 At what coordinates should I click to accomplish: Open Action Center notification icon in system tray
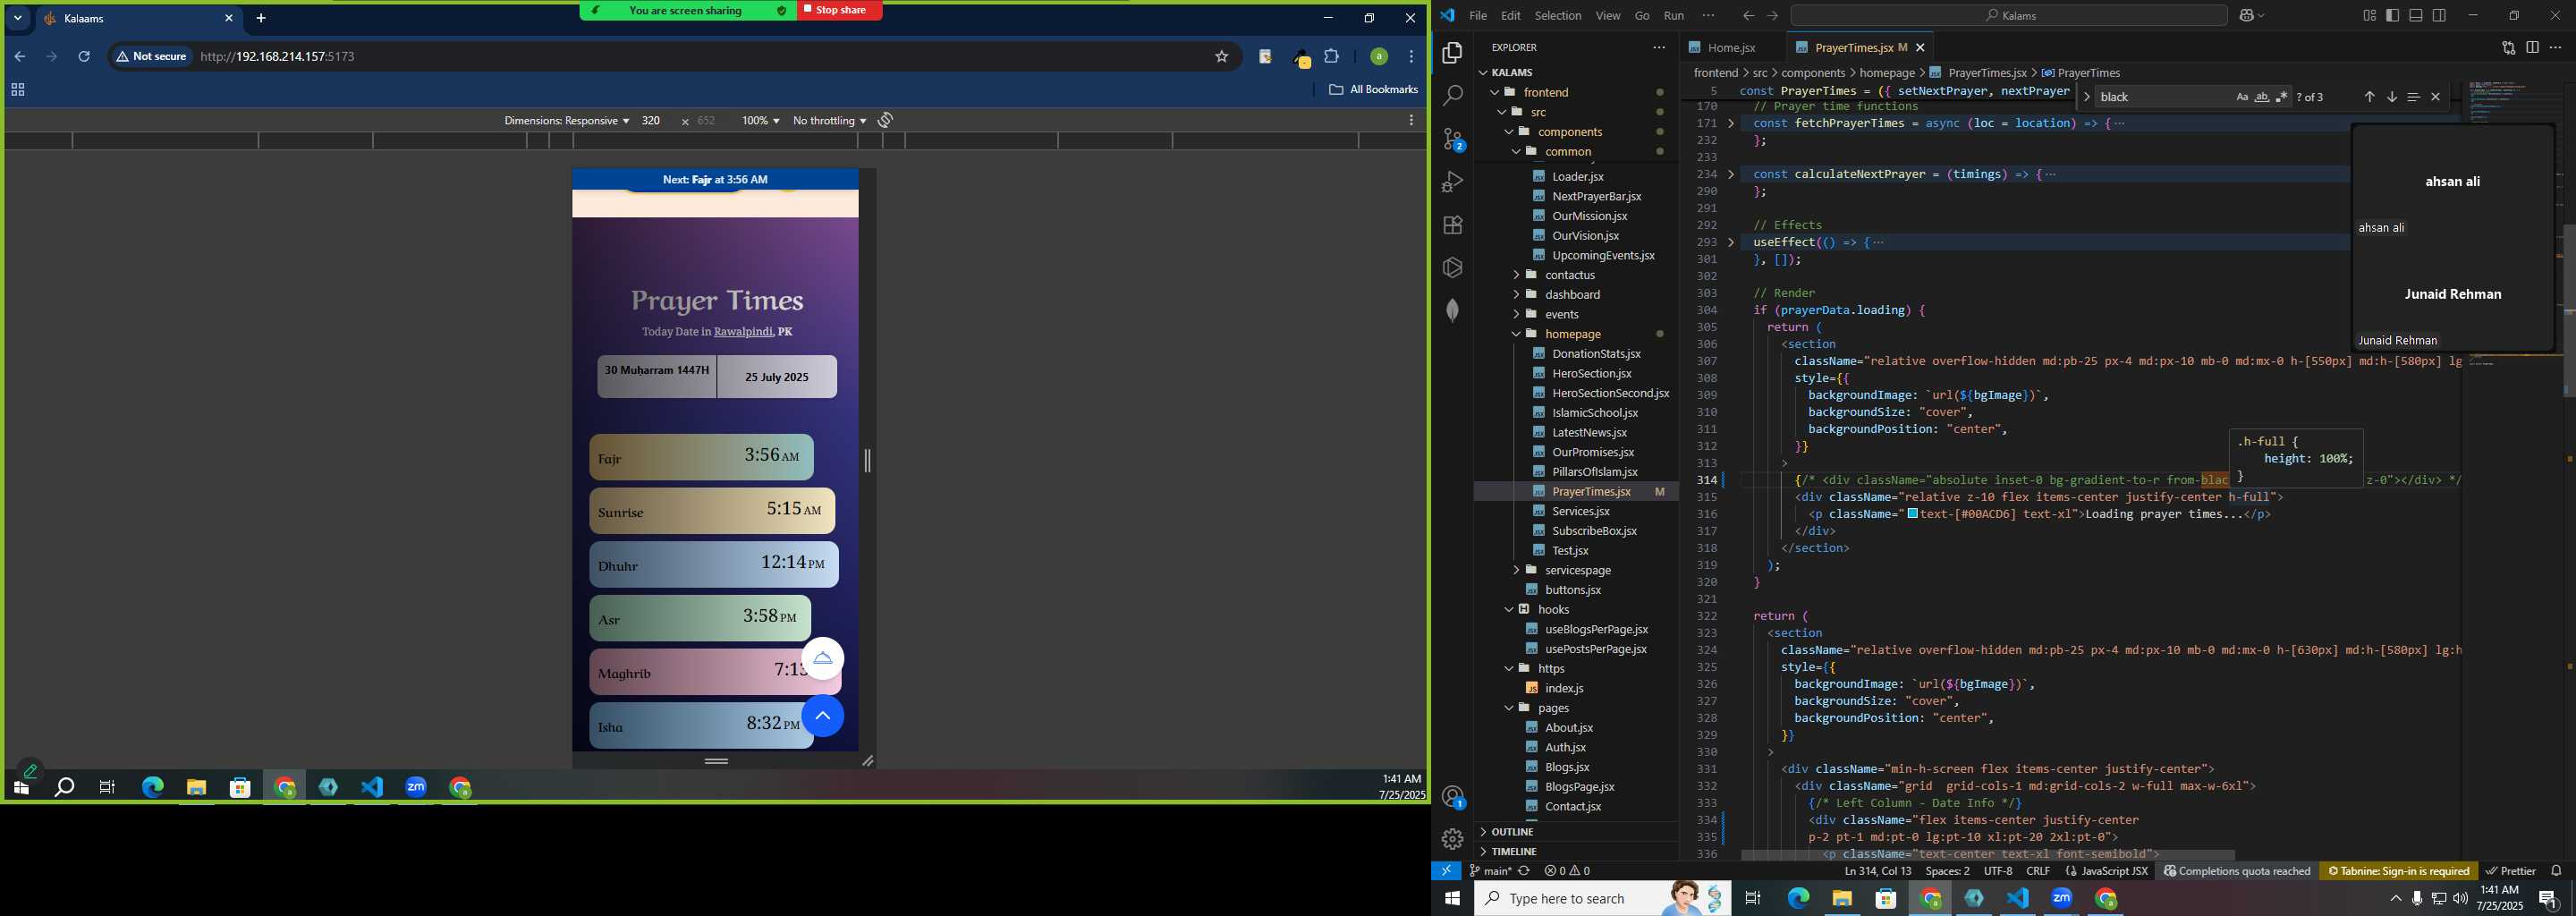[x=2549, y=898]
